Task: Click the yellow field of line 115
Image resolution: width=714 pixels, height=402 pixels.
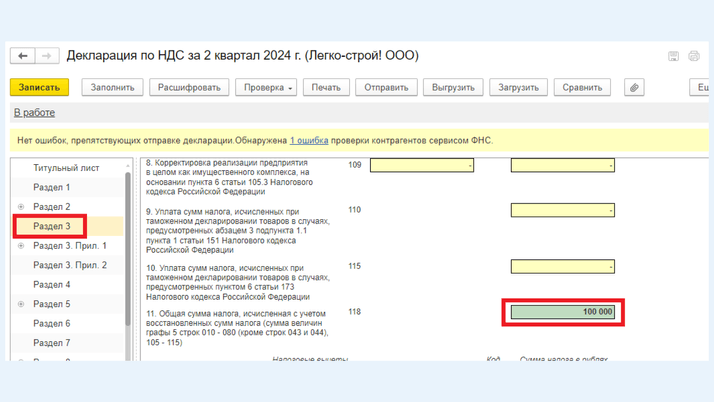Action: click(563, 267)
